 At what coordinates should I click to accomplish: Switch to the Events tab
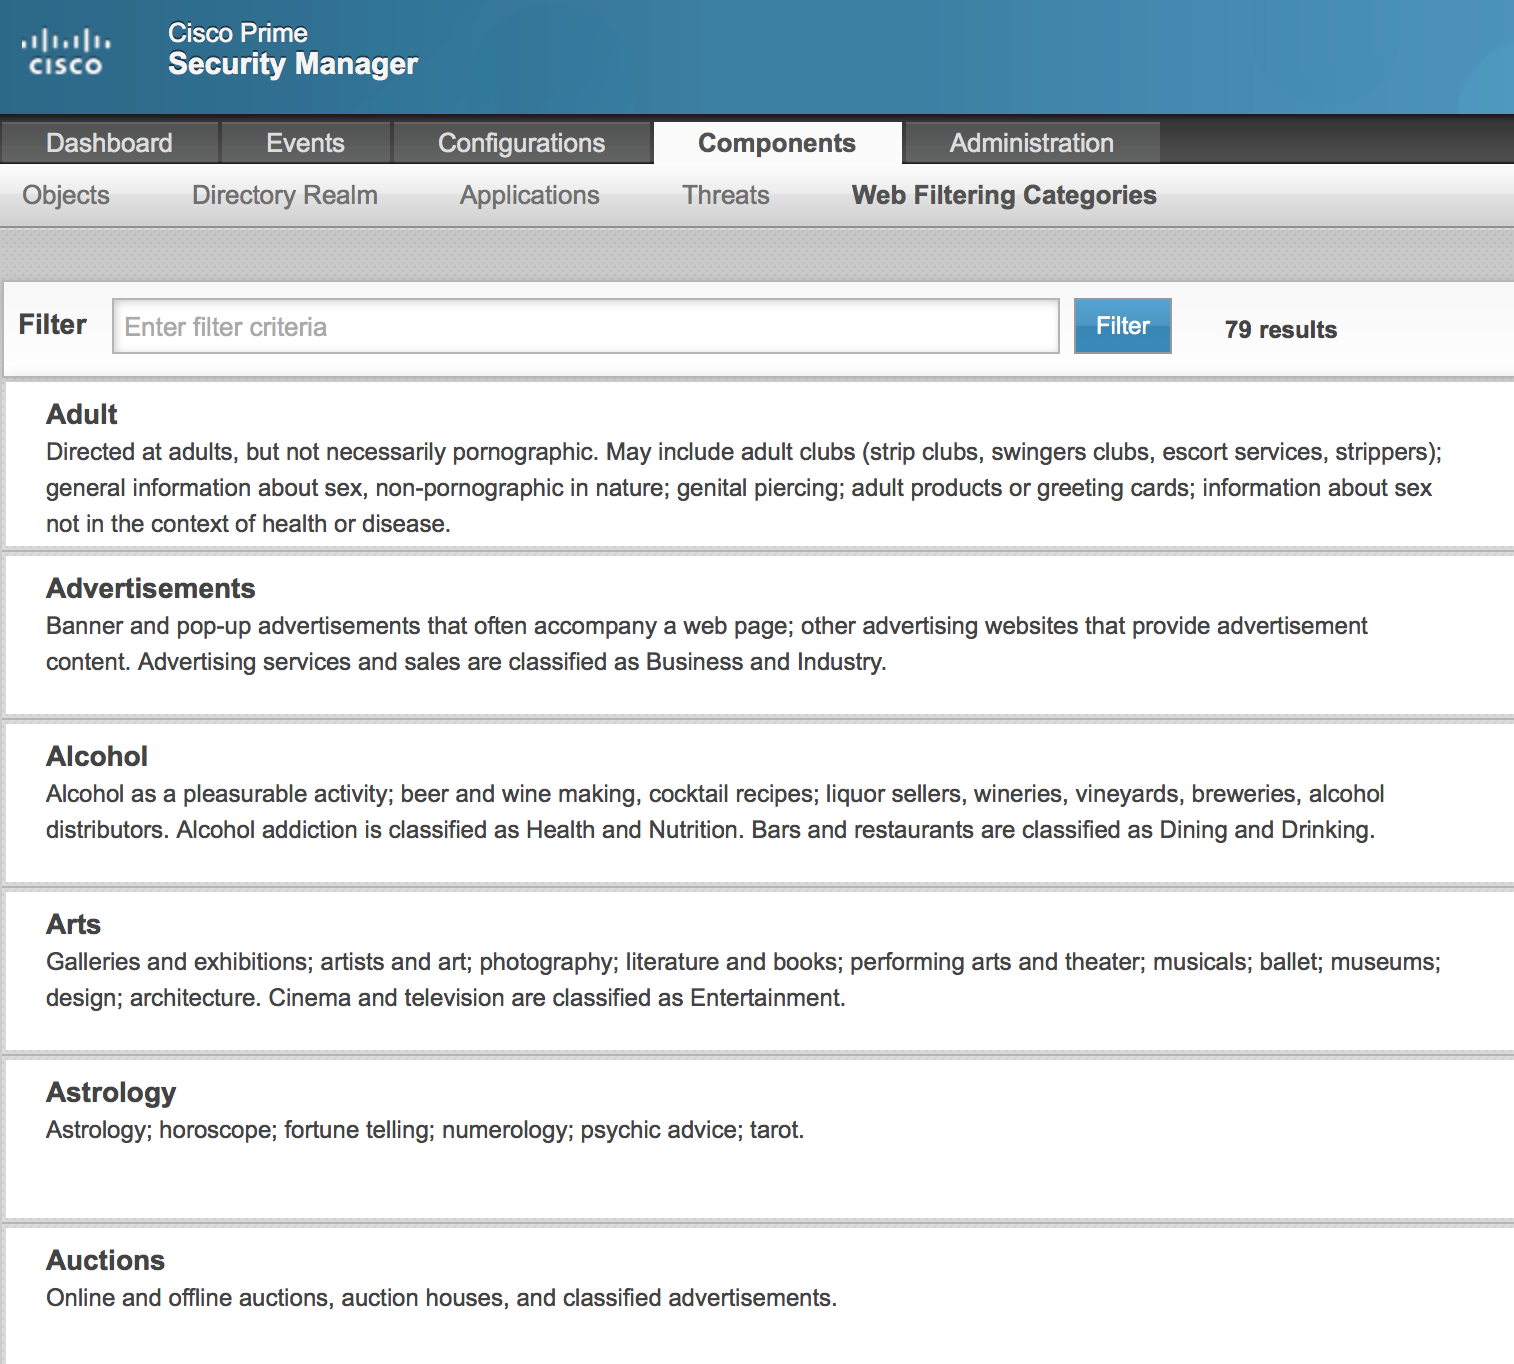click(305, 143)
